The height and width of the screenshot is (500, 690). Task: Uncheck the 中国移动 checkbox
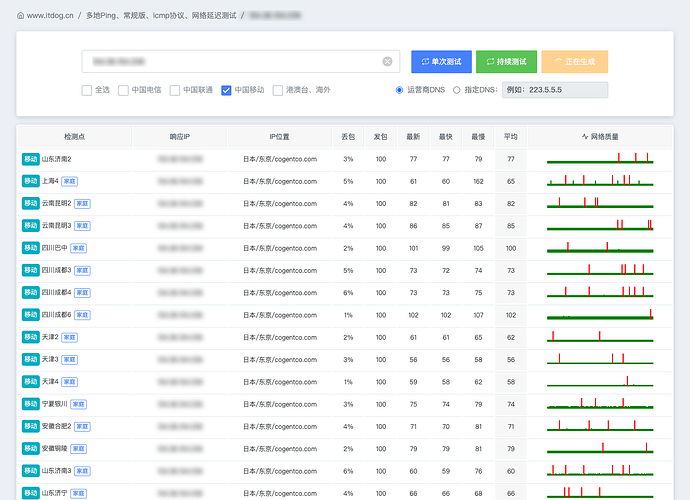pos(226,90)
